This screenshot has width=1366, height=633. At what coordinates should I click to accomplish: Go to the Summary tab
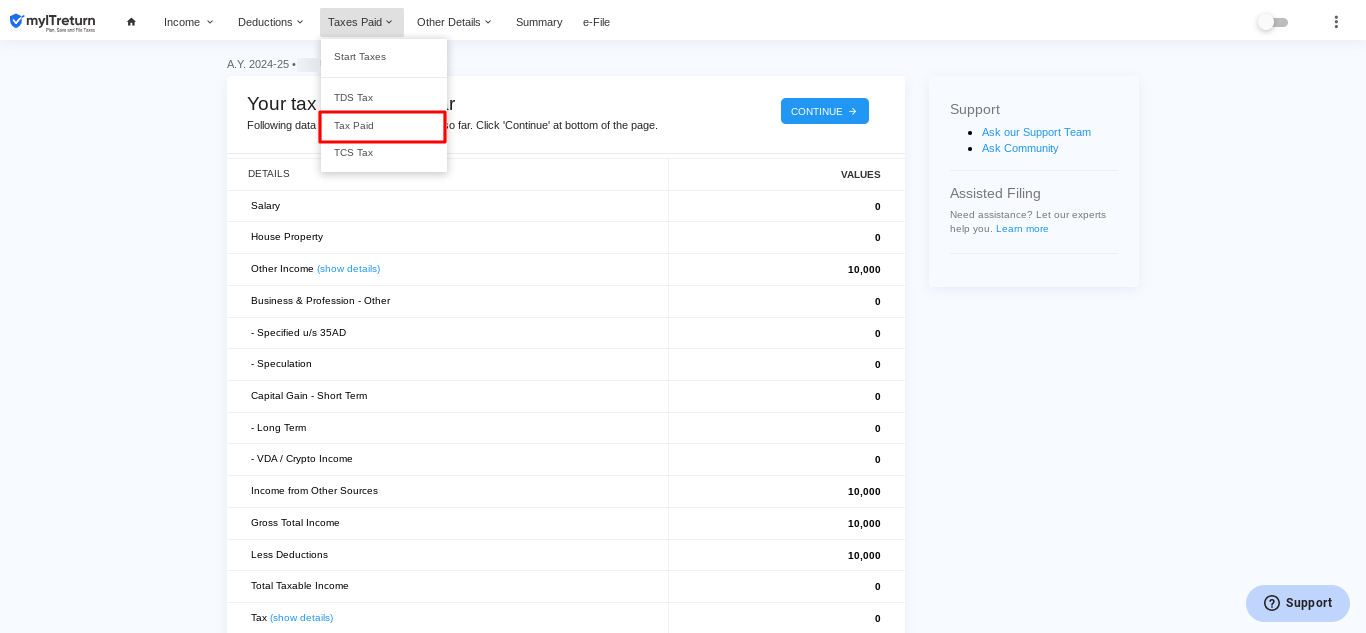click(x=539, y=22)
